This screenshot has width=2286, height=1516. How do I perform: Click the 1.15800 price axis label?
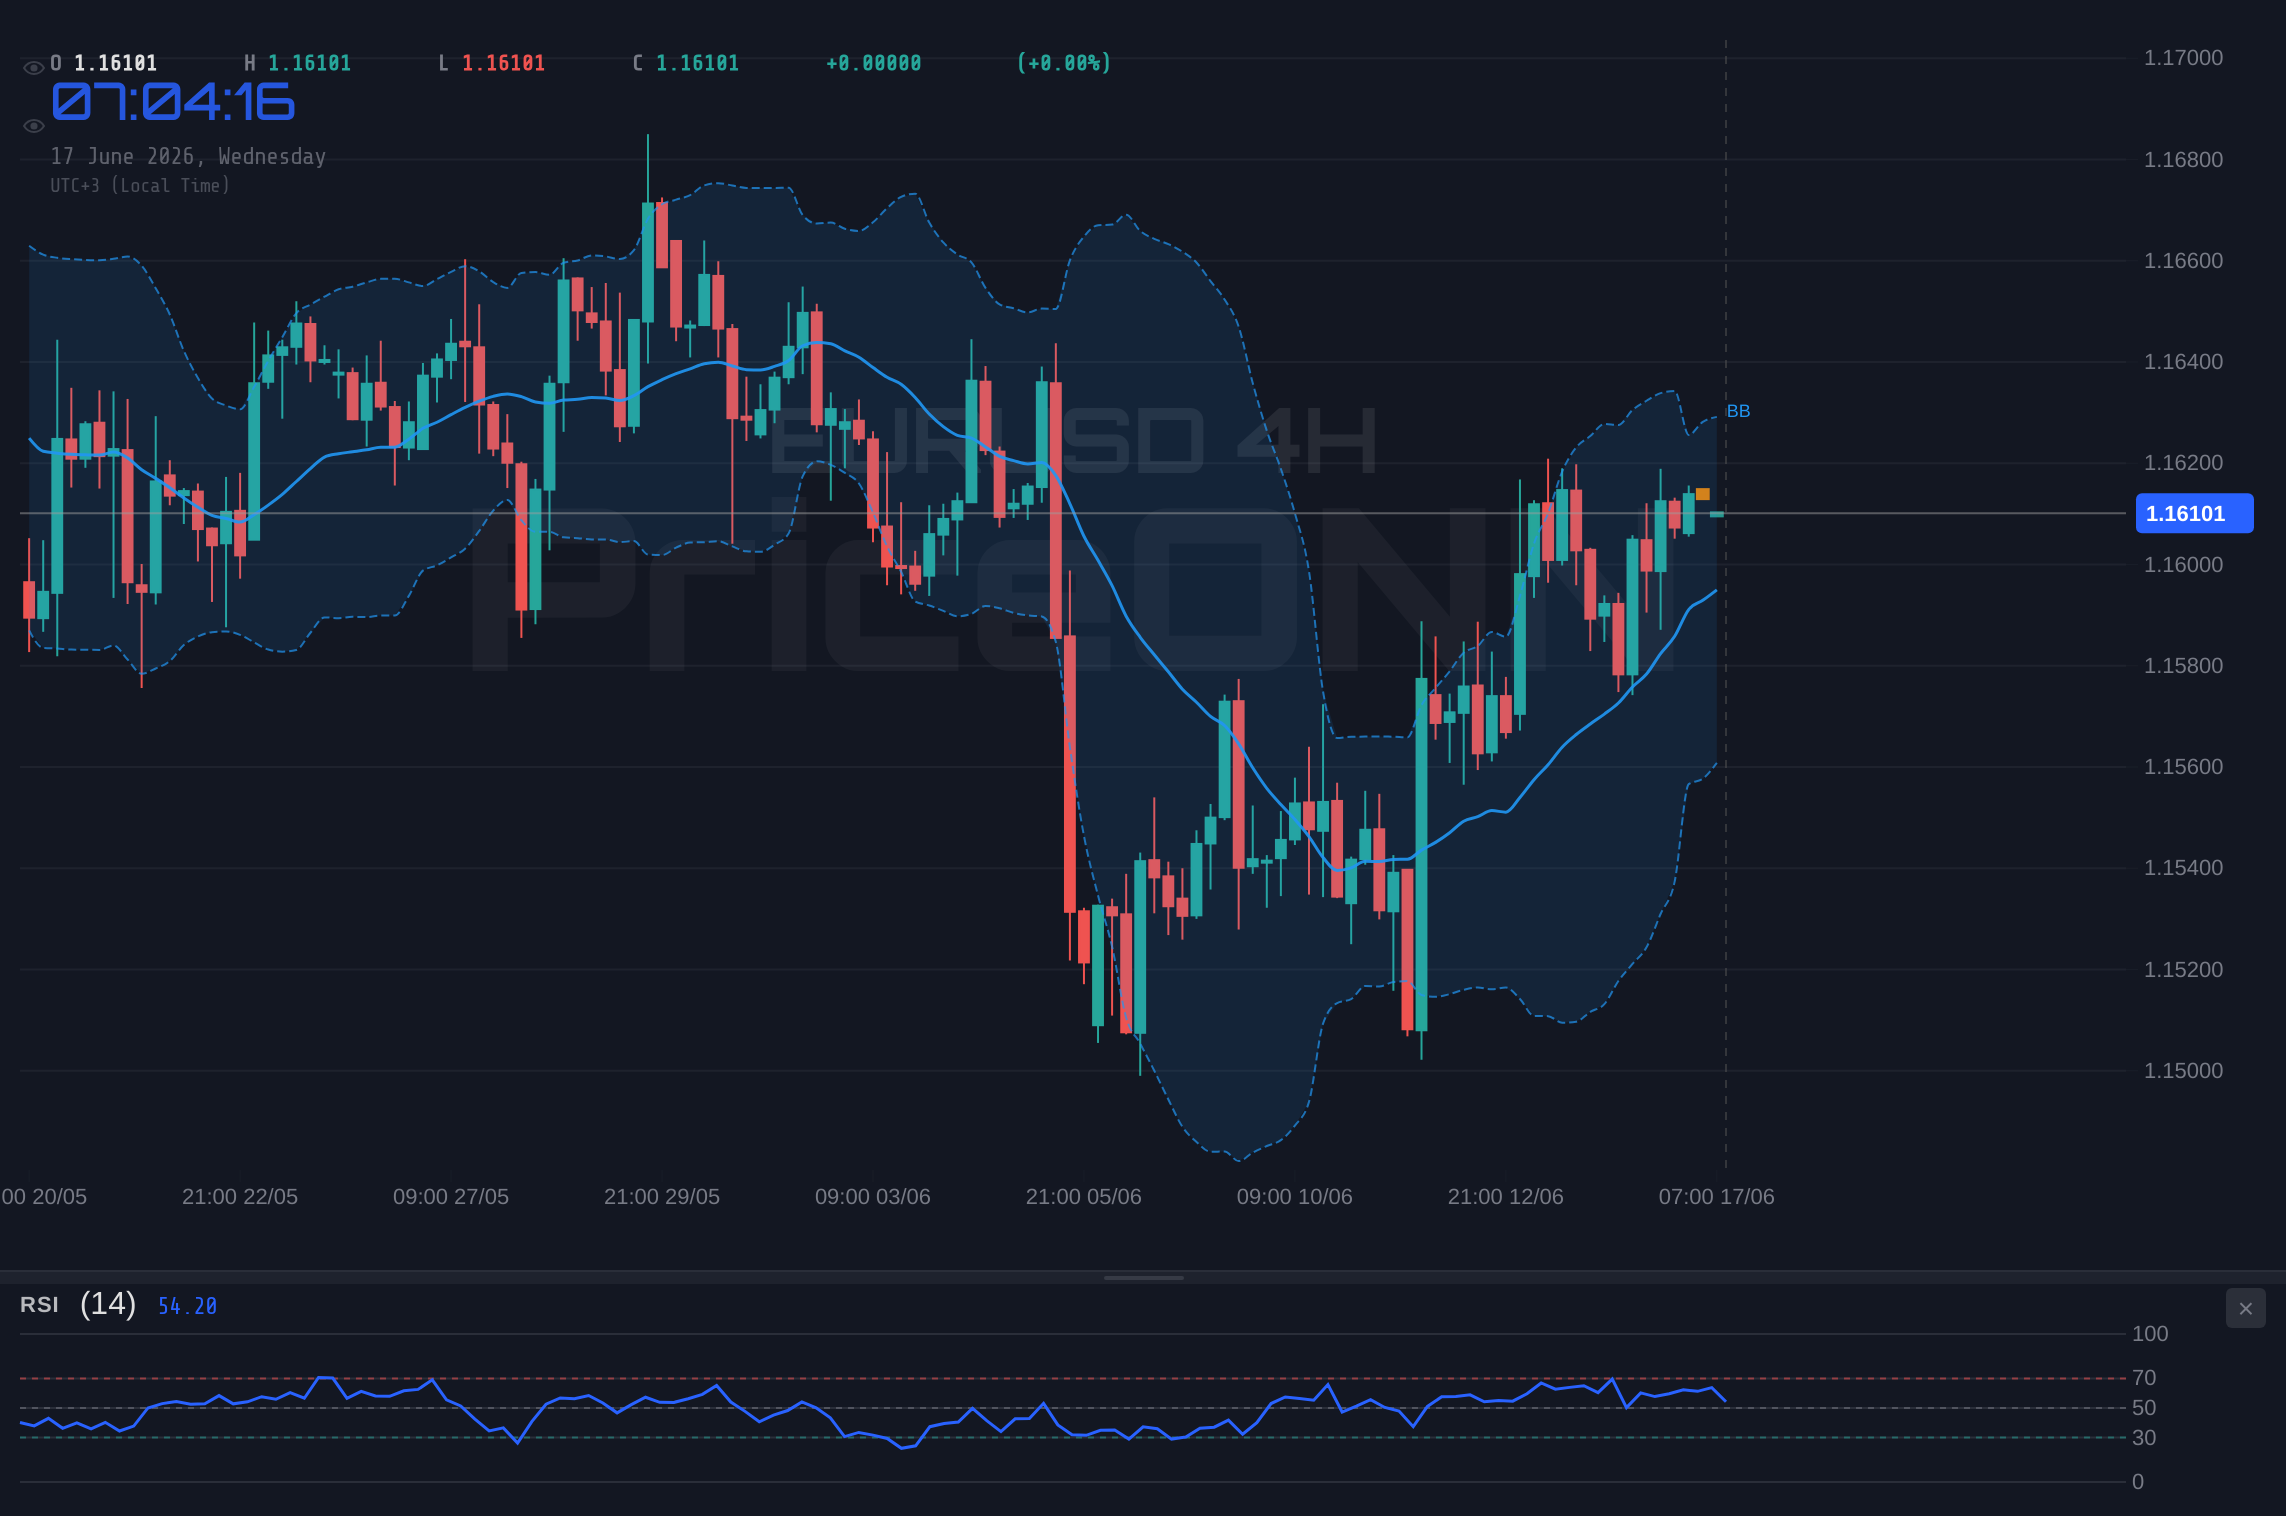pyautogui.click(x=2183, y=666)
